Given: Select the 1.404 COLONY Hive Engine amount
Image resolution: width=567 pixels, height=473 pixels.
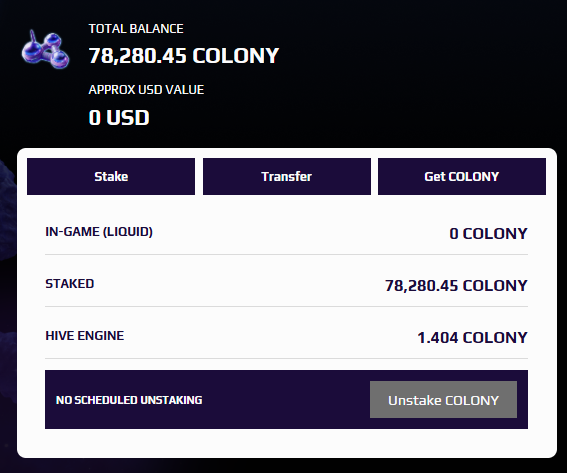Looking at the screenshot, I should click(472, 337).
